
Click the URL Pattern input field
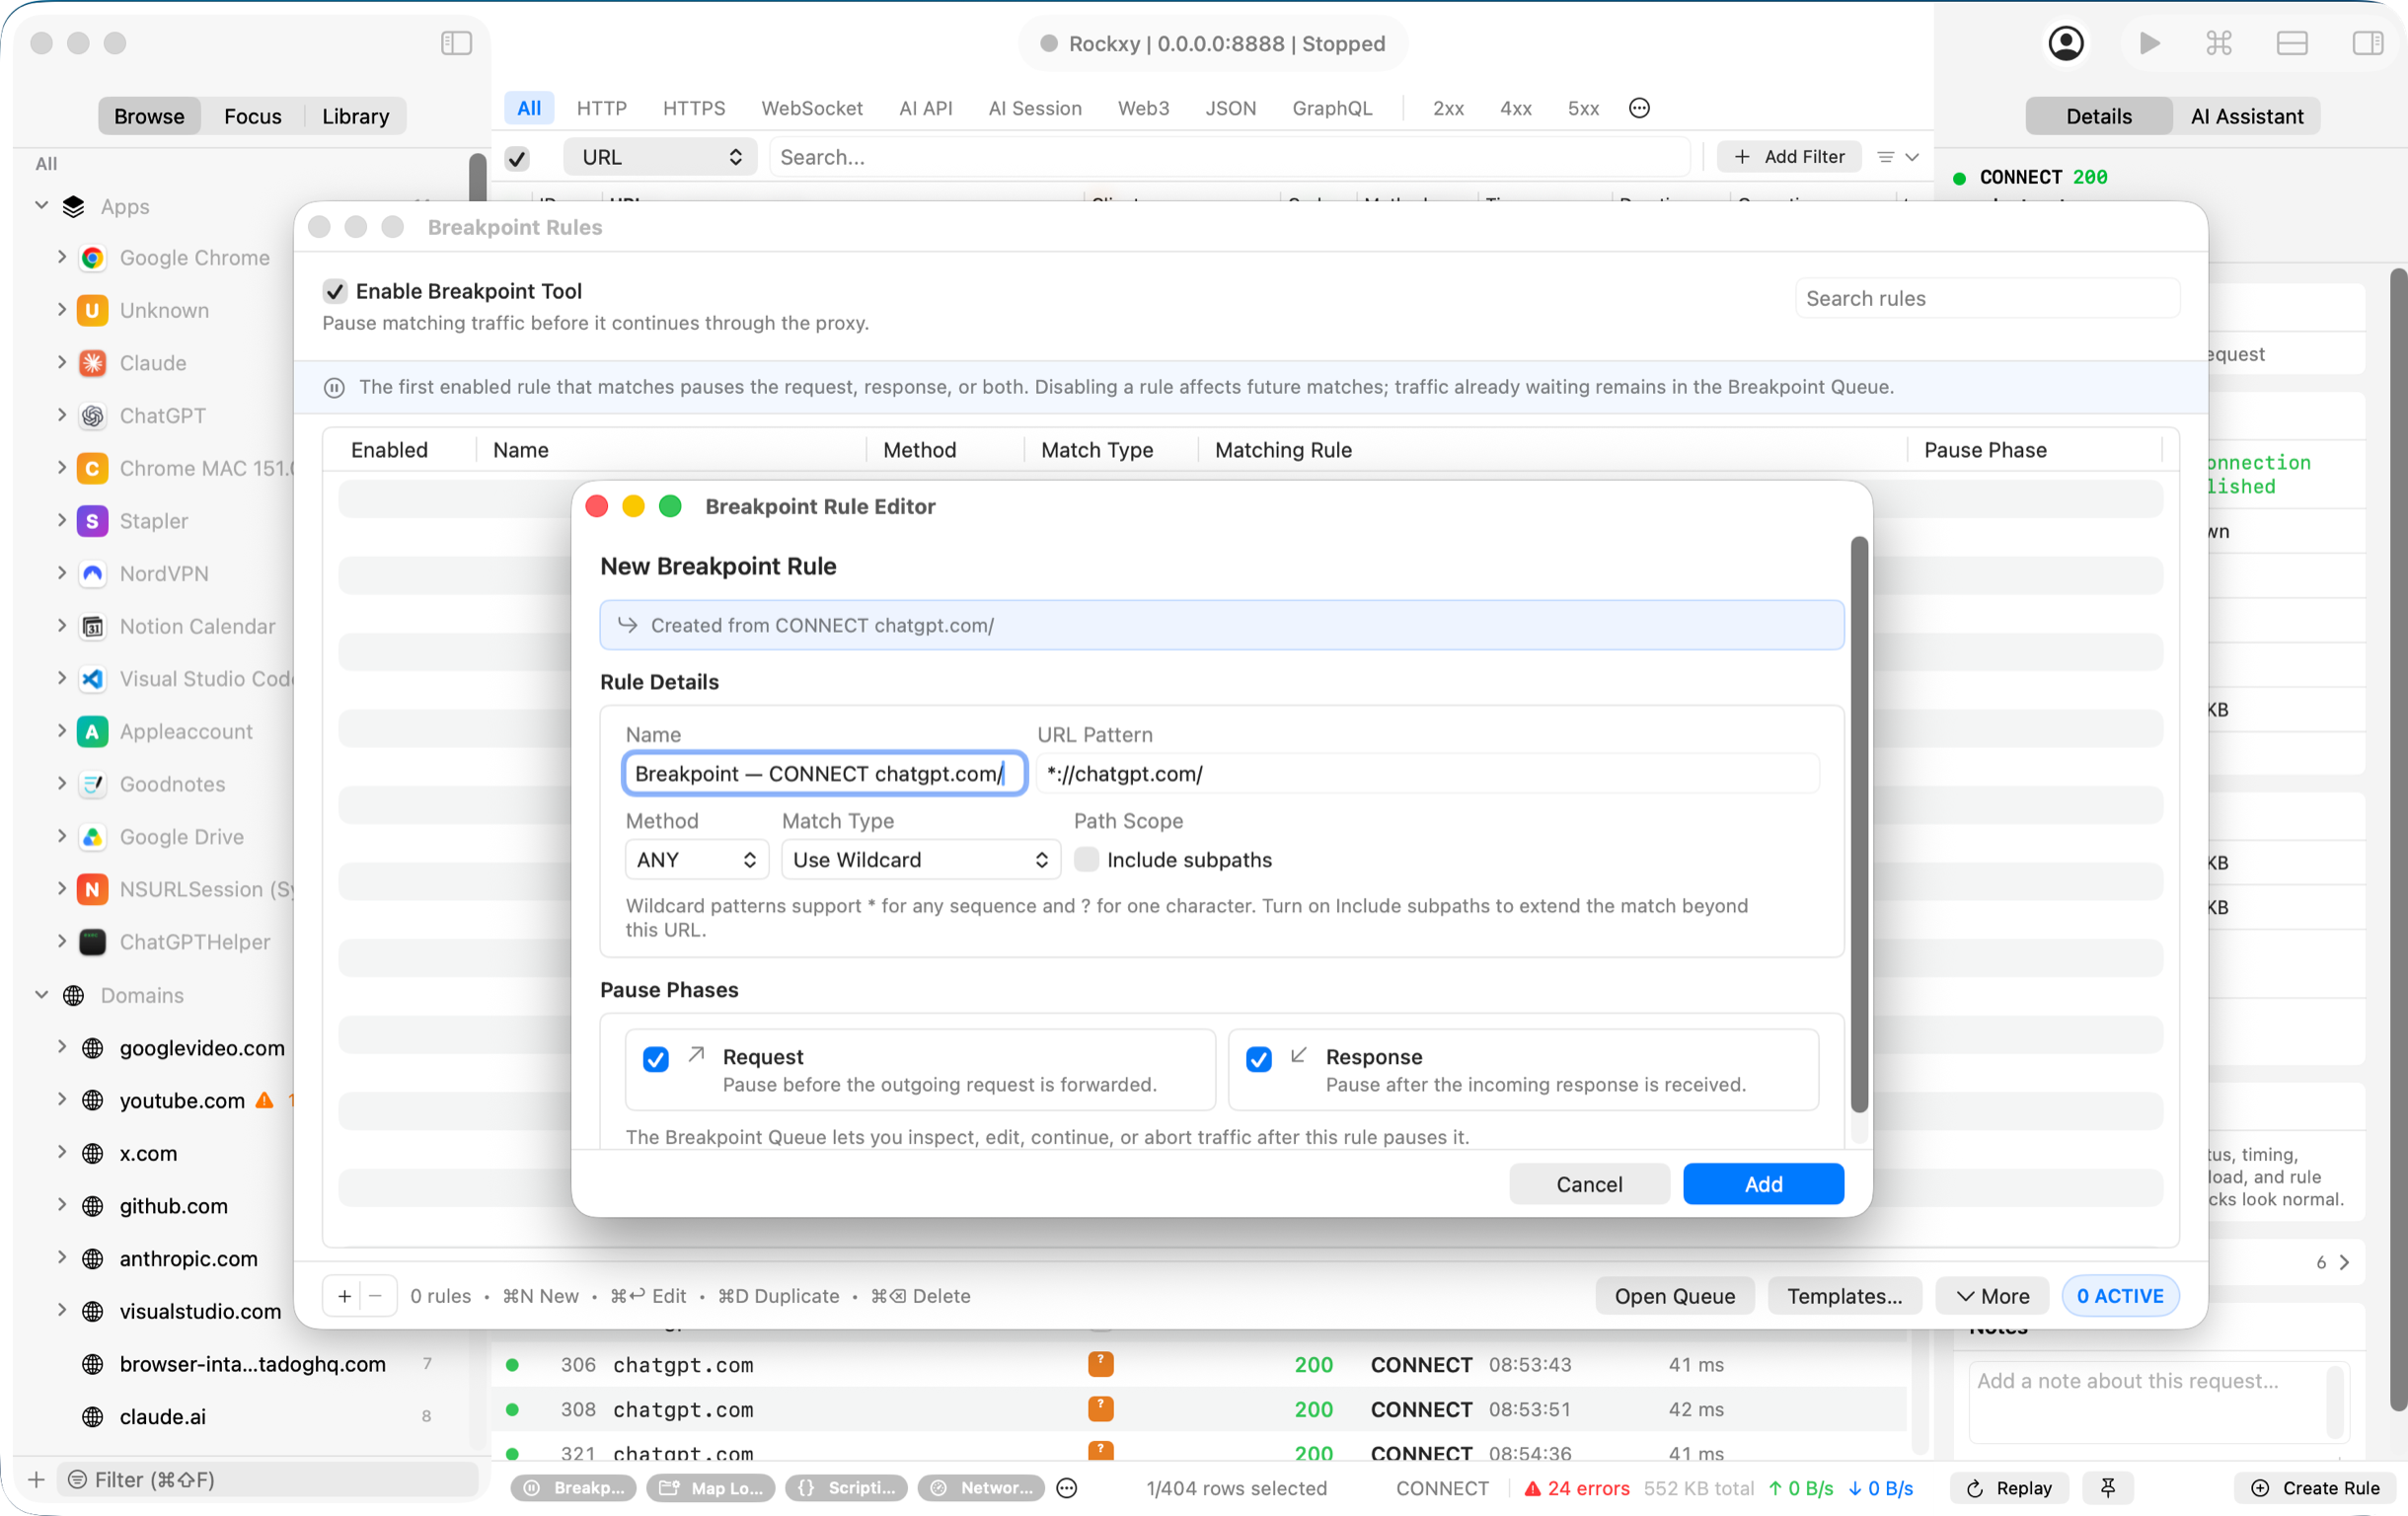click(1428, 774)
